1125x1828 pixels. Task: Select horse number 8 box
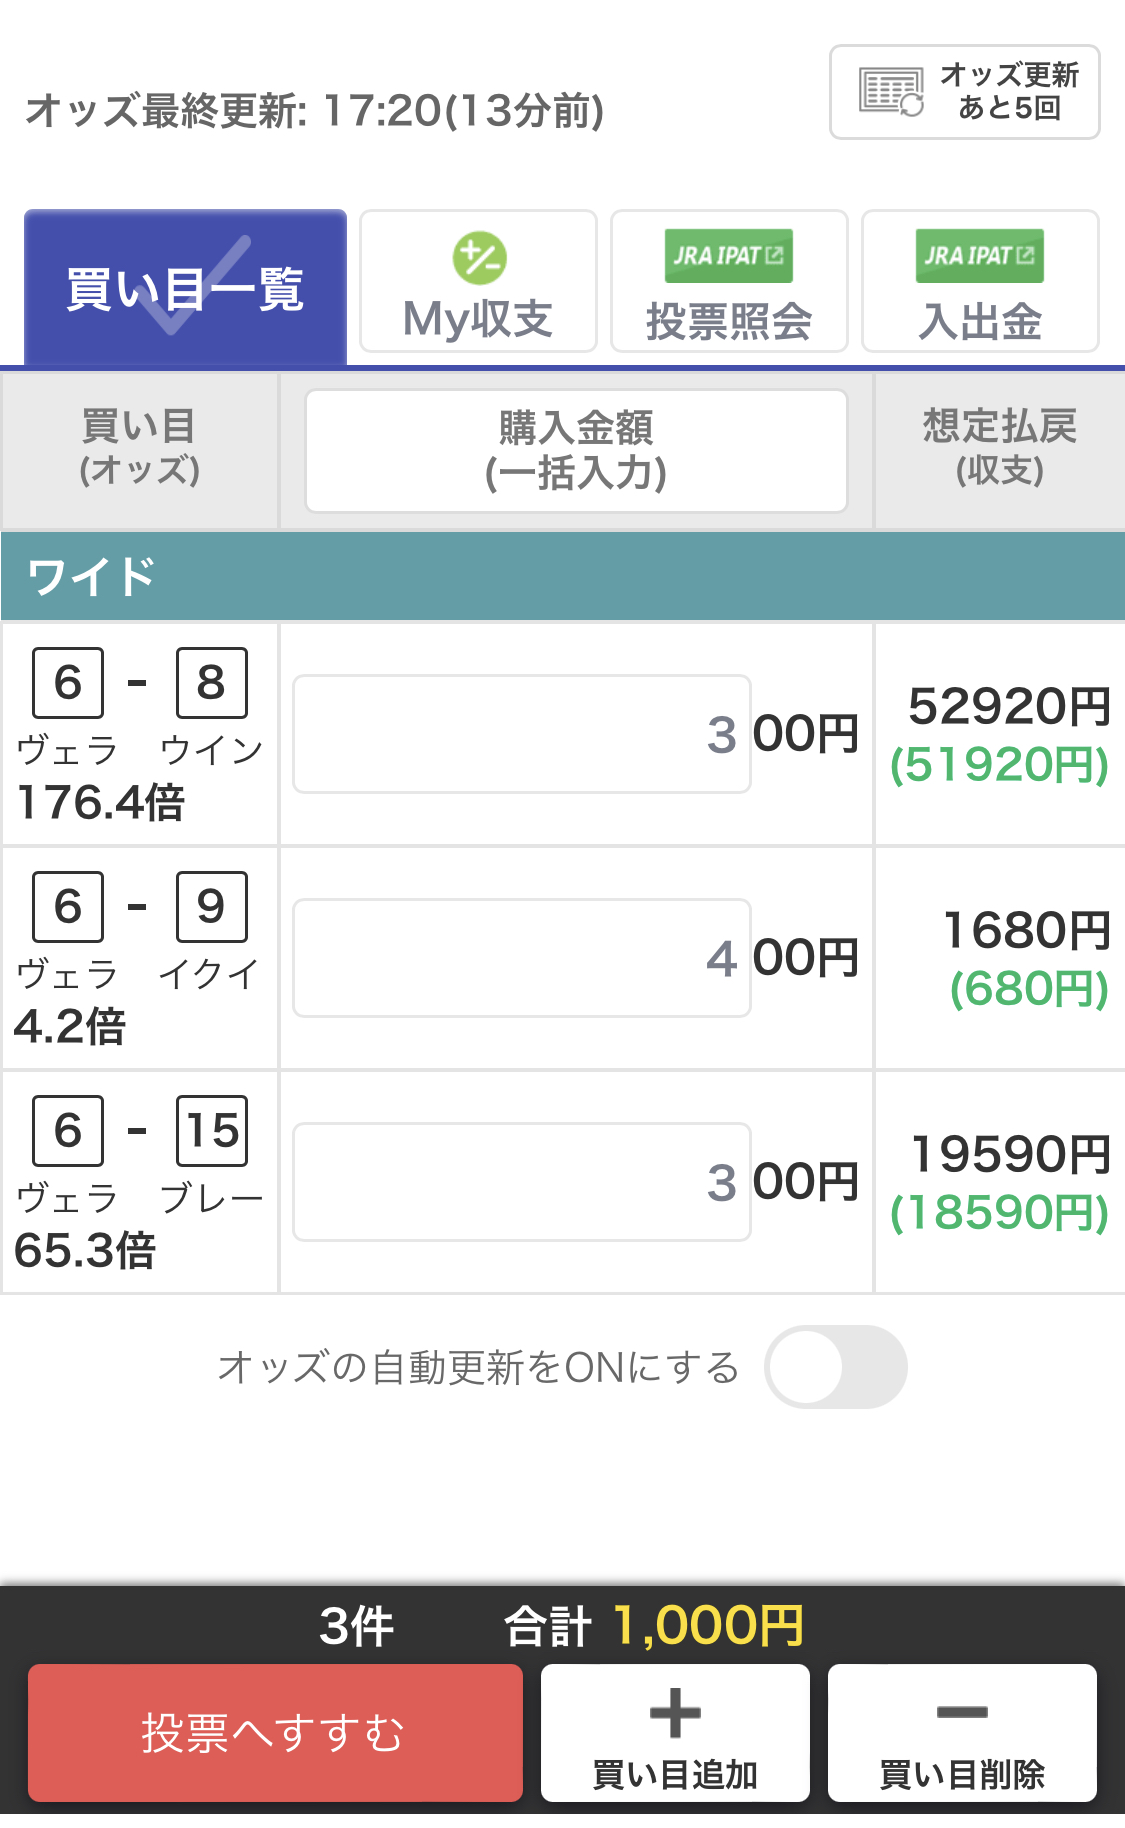[211, 683]
